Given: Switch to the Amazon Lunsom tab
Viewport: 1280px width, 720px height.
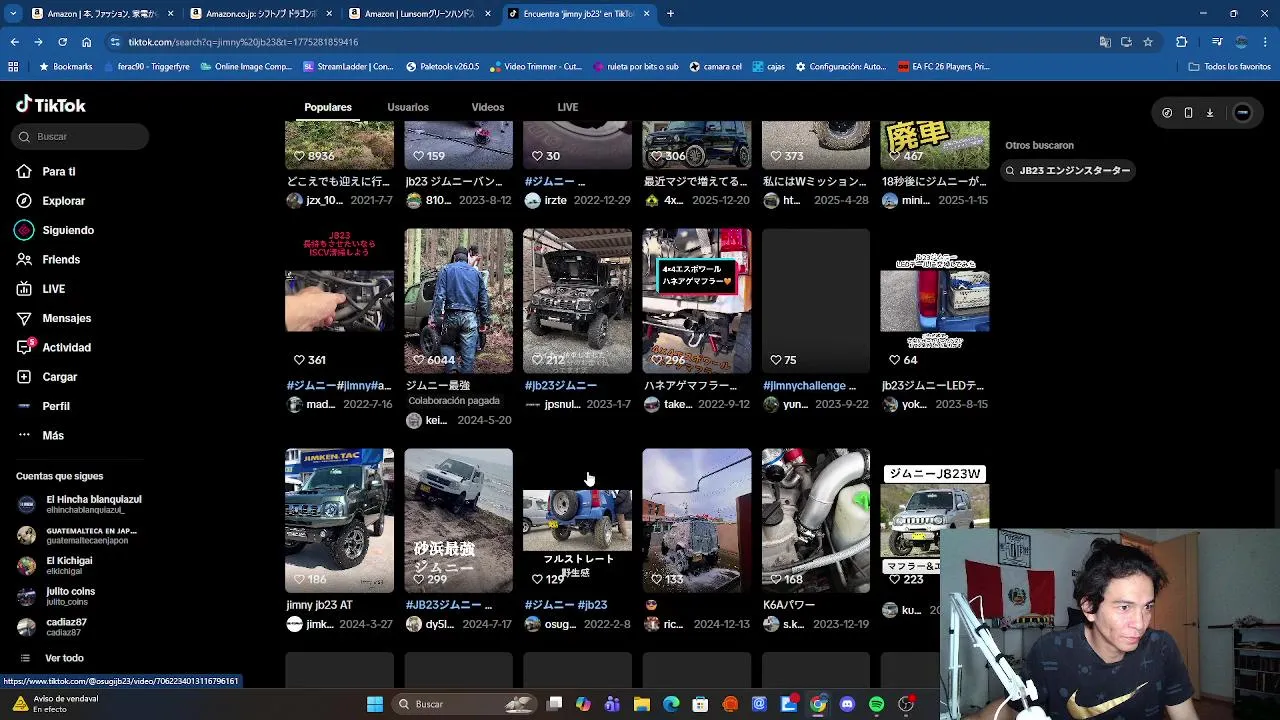Looking at the screenshot, I should (420, 14).
